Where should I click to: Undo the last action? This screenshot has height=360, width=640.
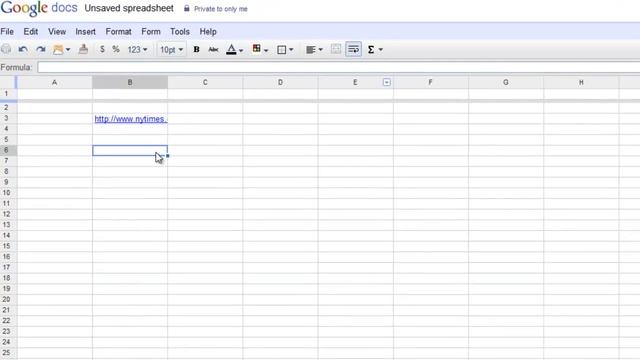point(23,49)
